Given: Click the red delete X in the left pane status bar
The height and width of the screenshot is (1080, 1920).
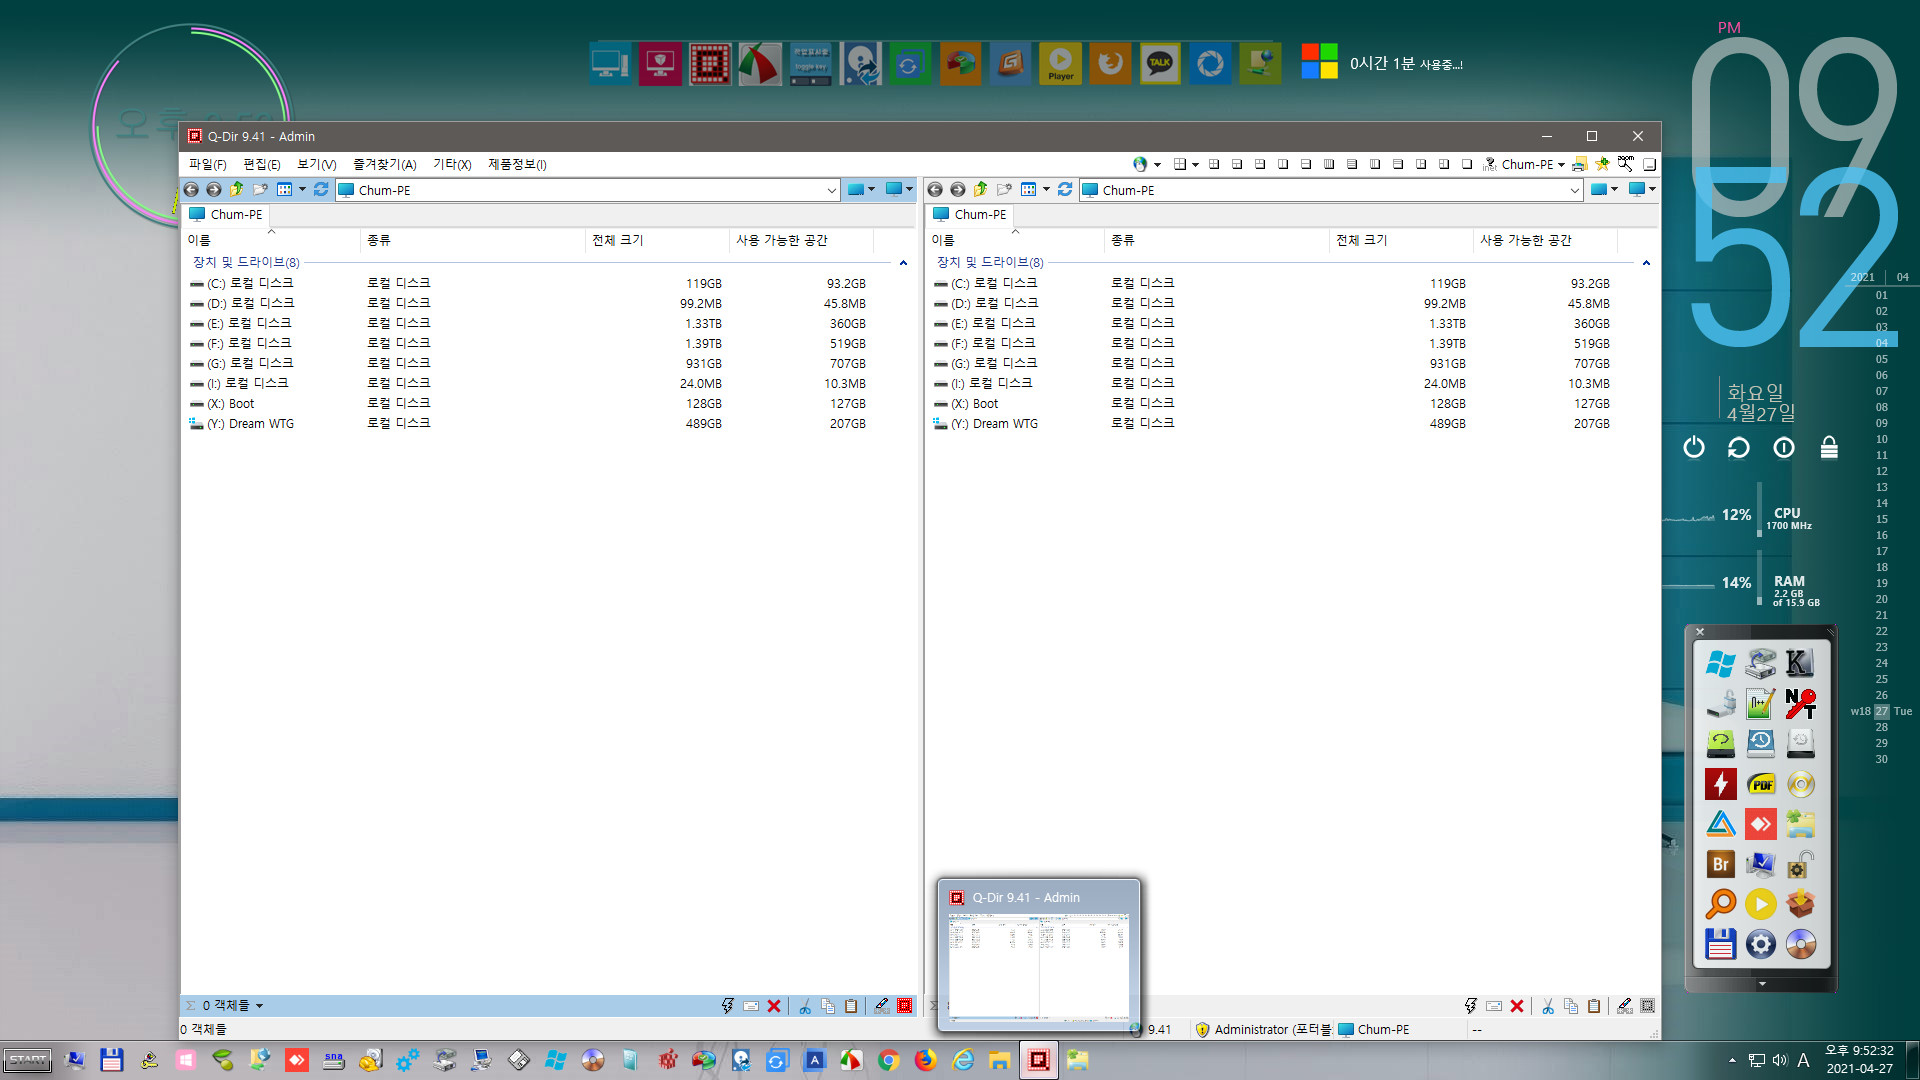Looking at the screenshot, I should click(x=774, y=1006).
